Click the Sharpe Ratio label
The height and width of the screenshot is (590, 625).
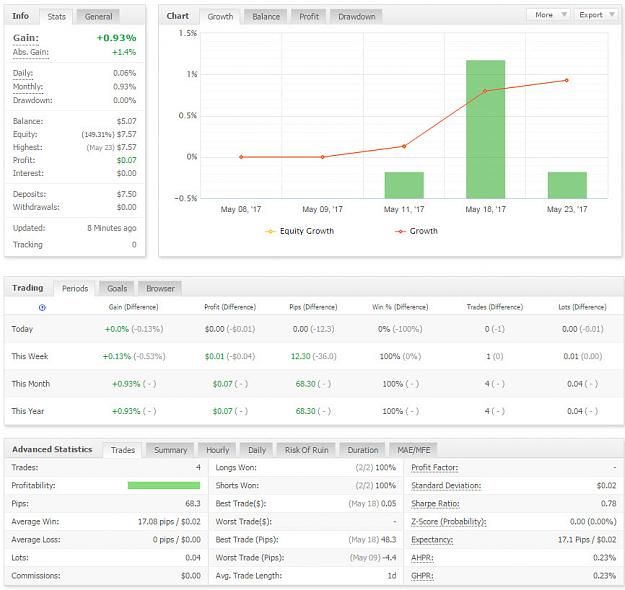coord(435,503)
